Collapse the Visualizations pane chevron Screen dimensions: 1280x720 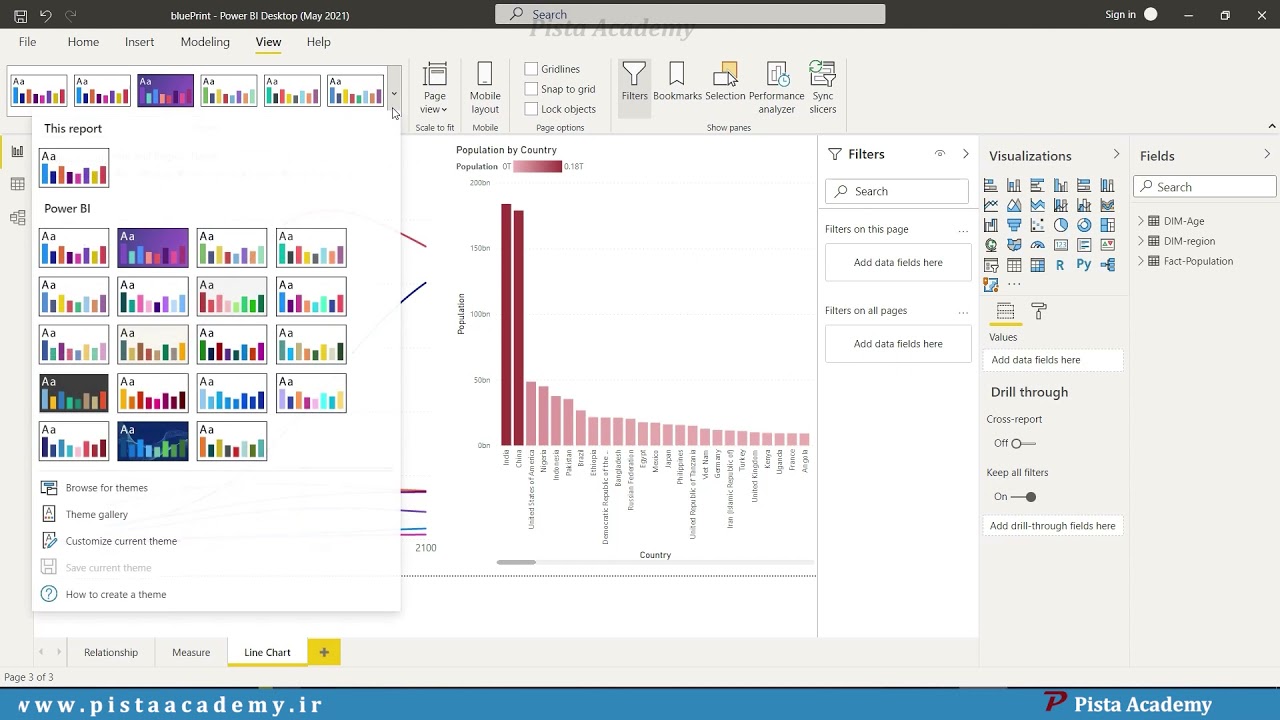click(x=1116, y=154)
